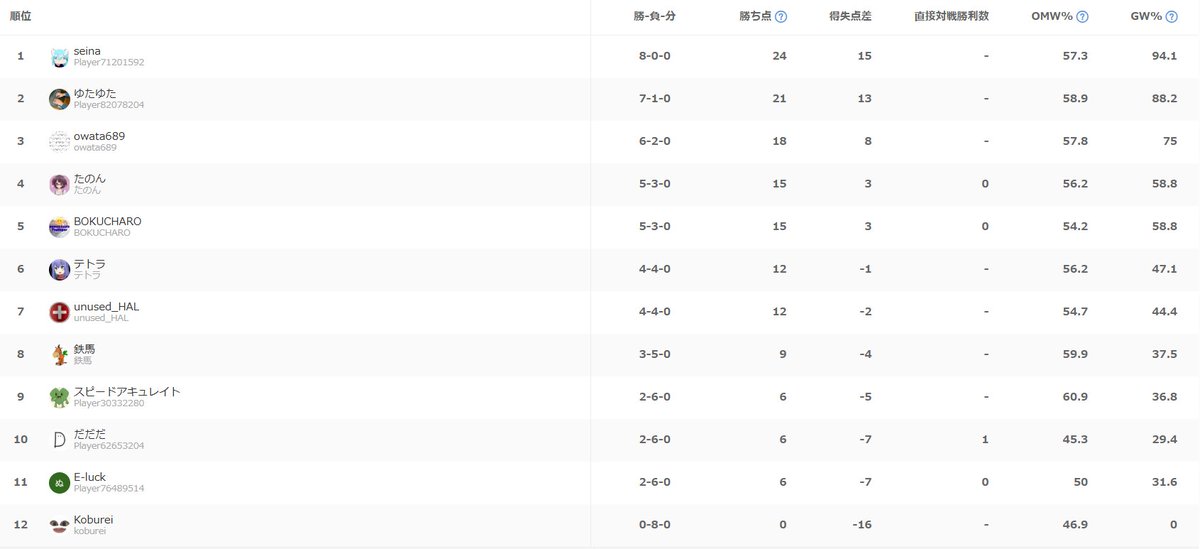Image resolution: width=1200 pixels, height=549 pixels.
Task: Click ゆたゆた's points value 21
Action: [779, 99]
